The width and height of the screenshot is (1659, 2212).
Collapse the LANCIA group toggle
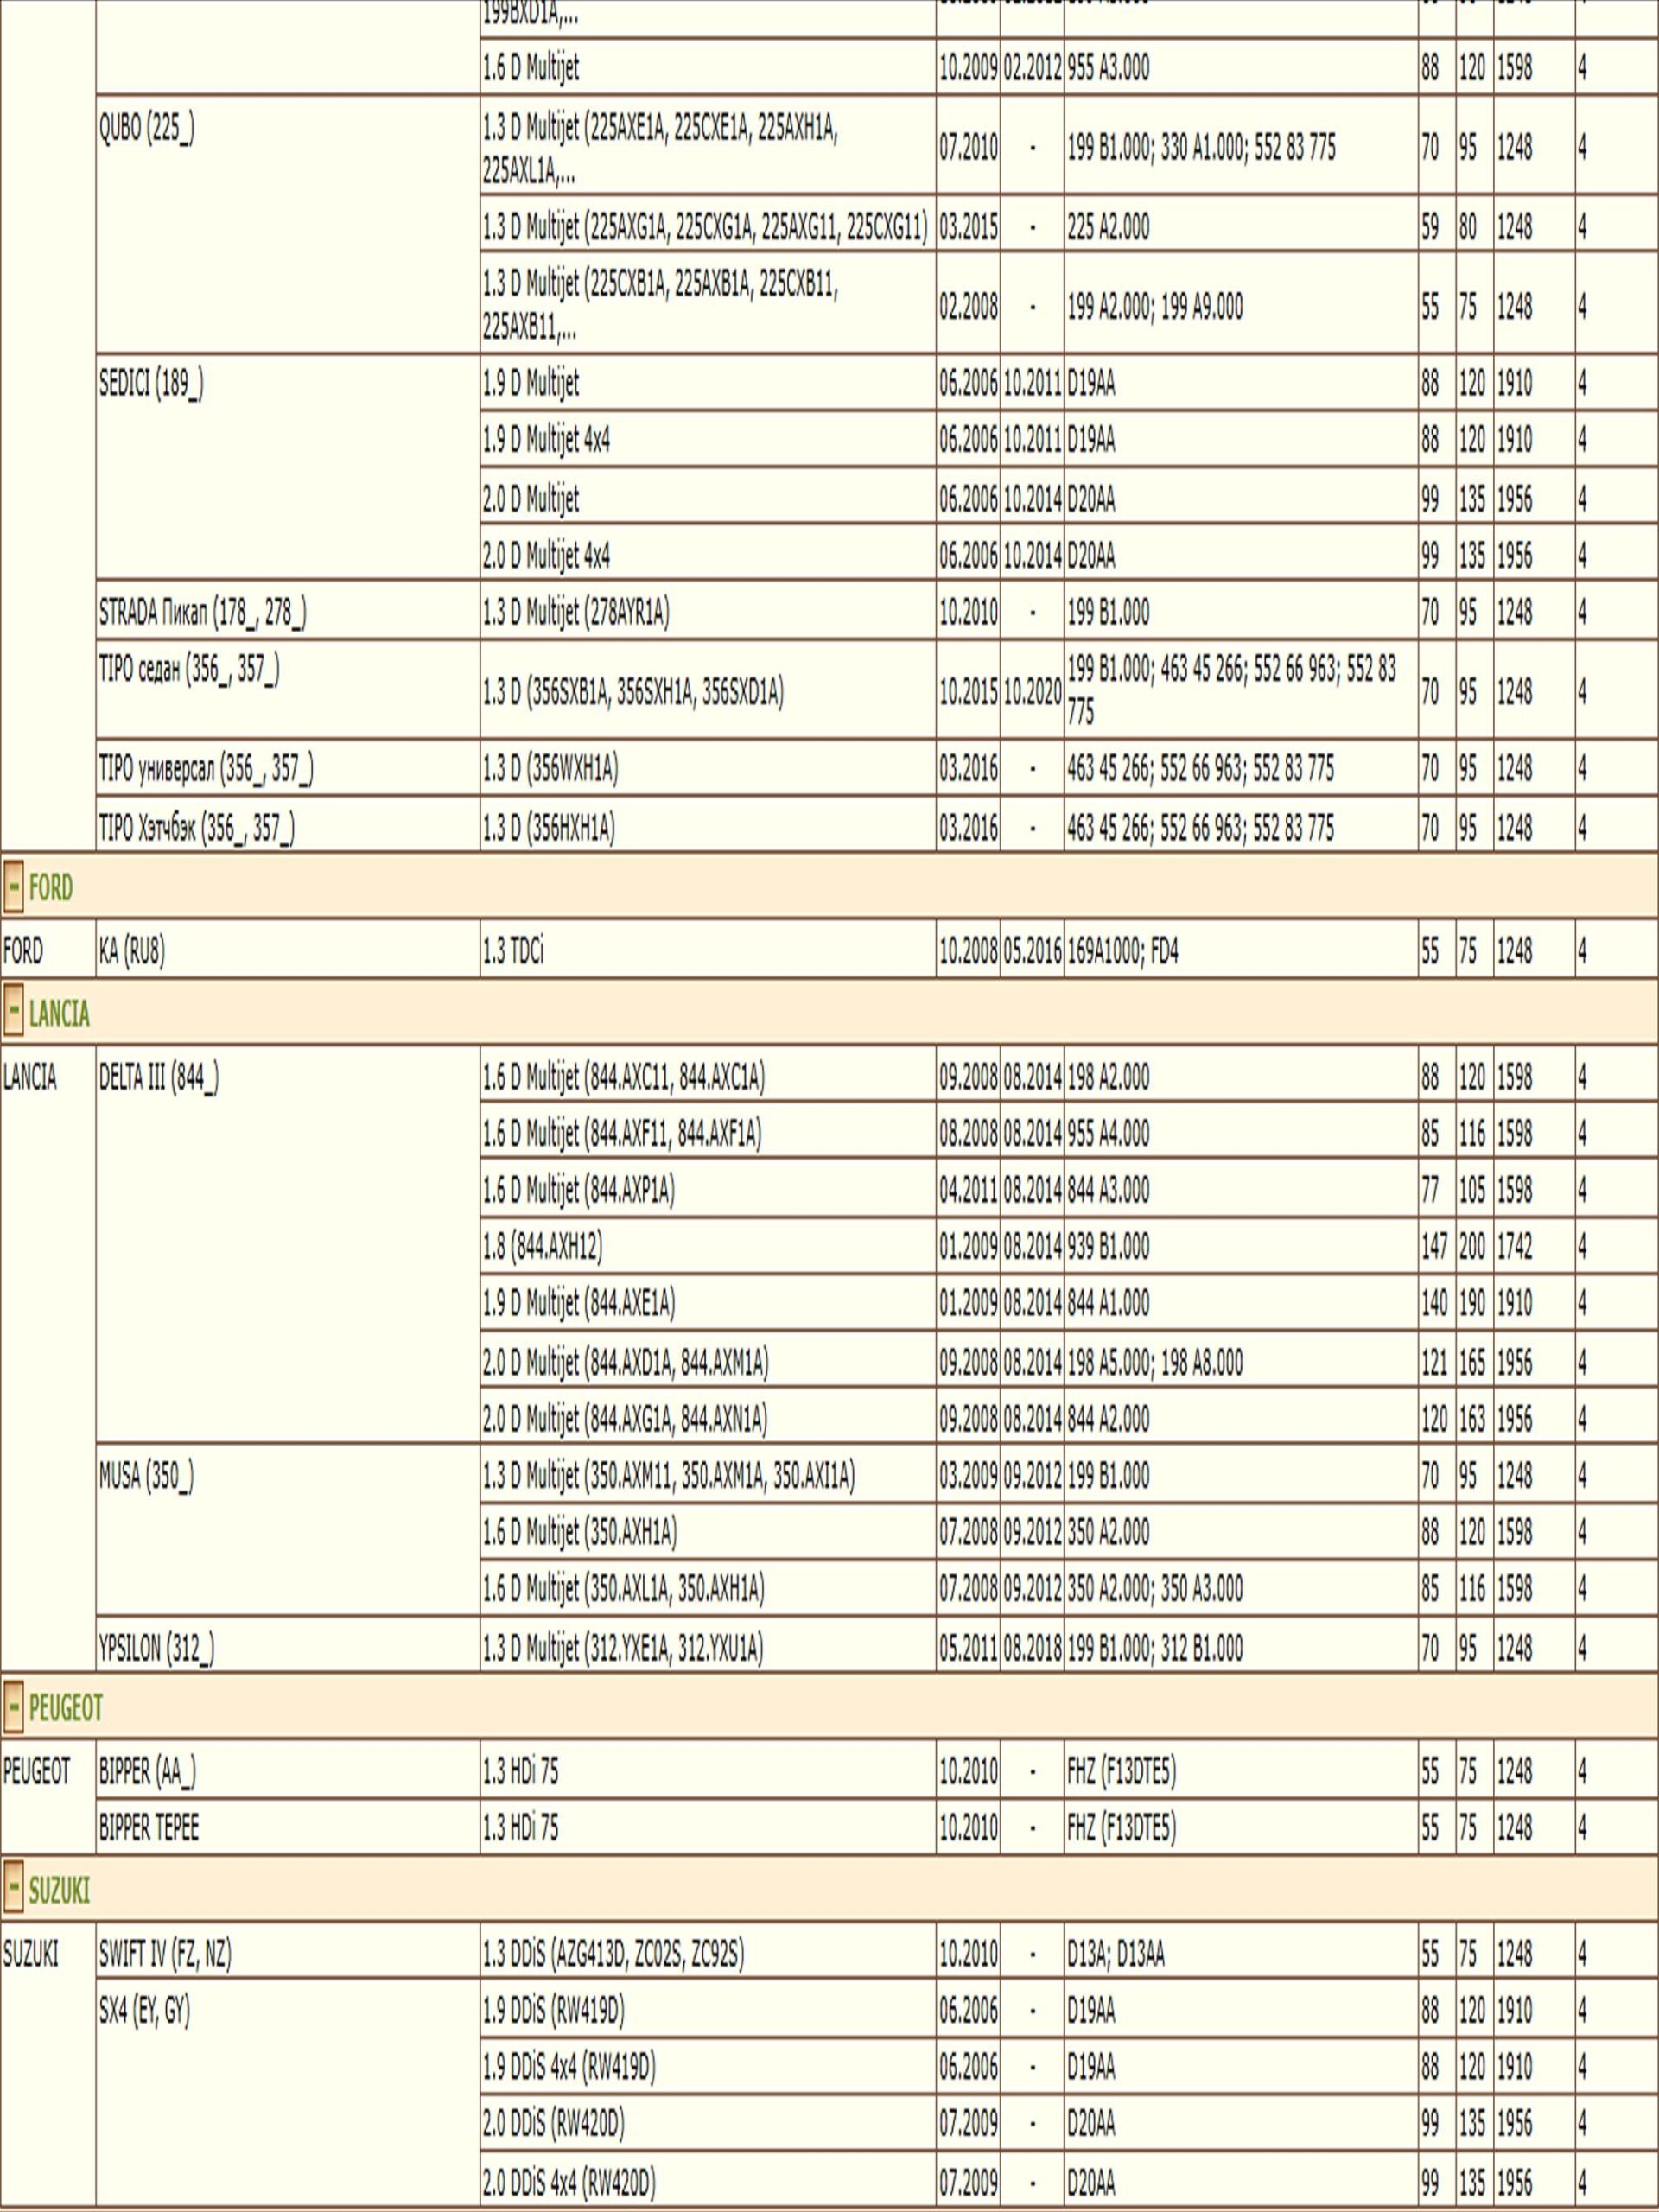pyautogui.click(x=13, y=1014)
